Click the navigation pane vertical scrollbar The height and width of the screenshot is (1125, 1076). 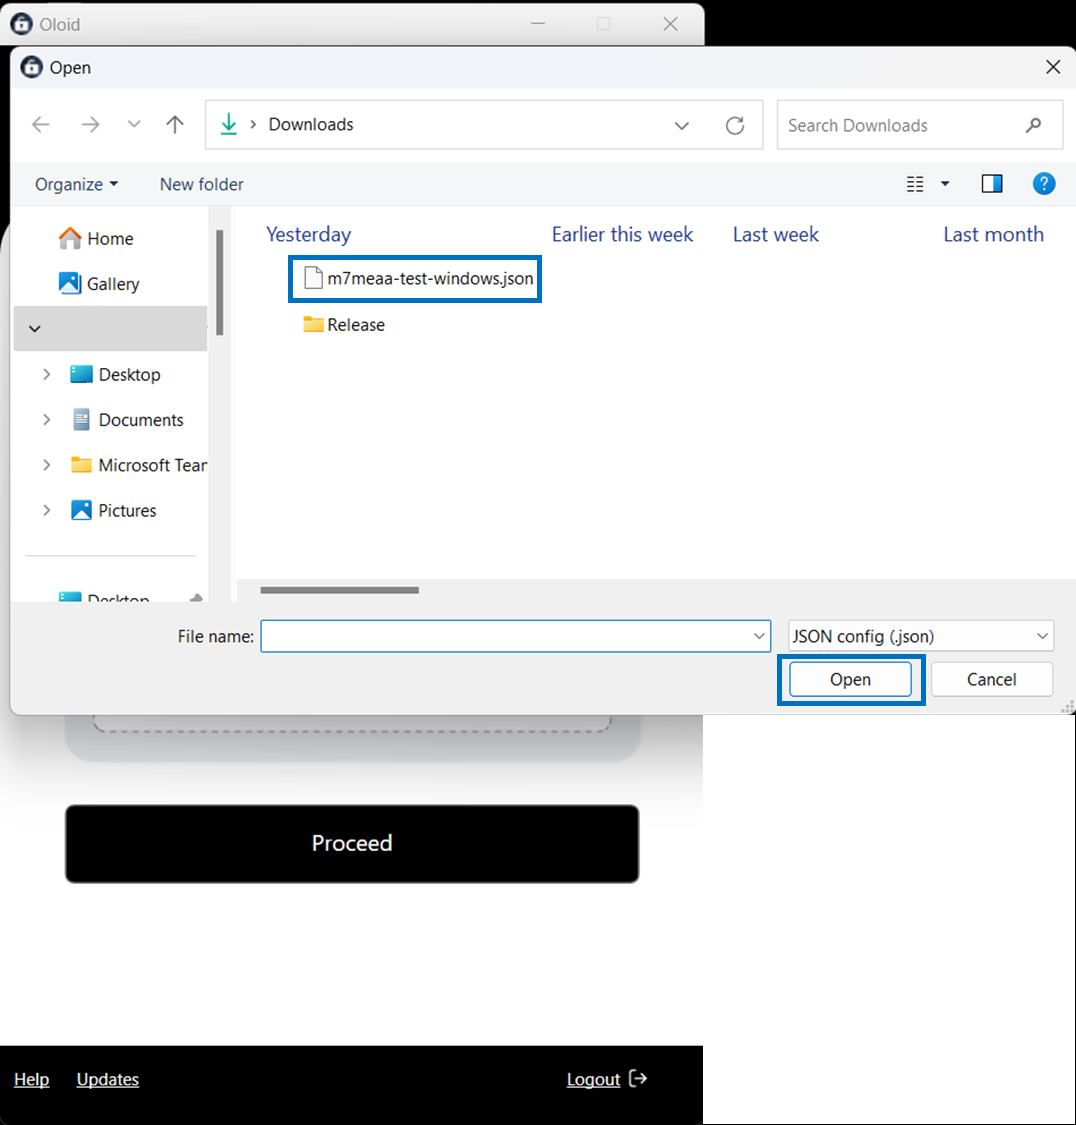[220, 282]
